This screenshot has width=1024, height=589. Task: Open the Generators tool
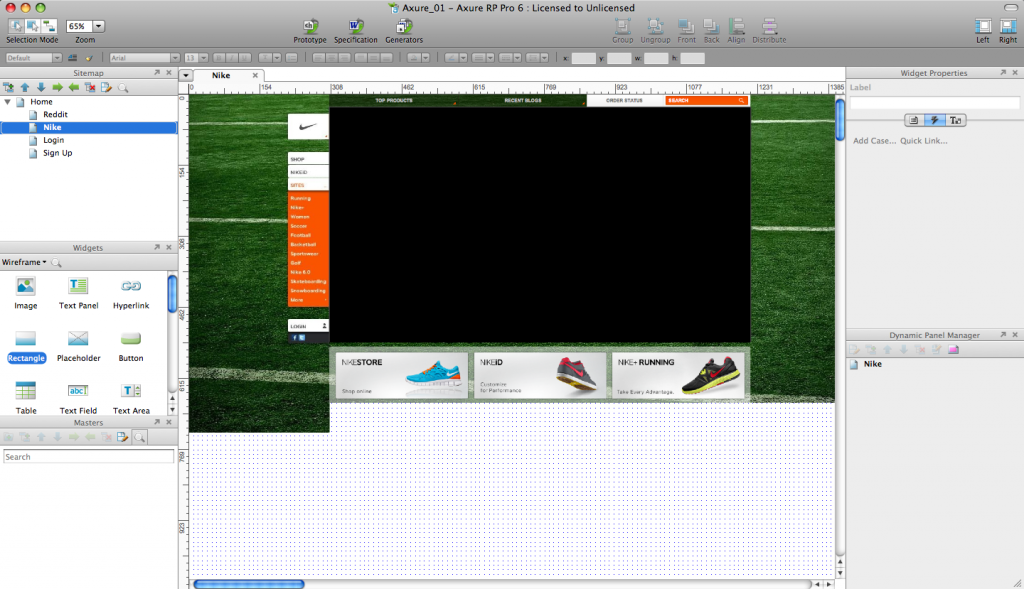pyautogui.click(x=404, y=26)
